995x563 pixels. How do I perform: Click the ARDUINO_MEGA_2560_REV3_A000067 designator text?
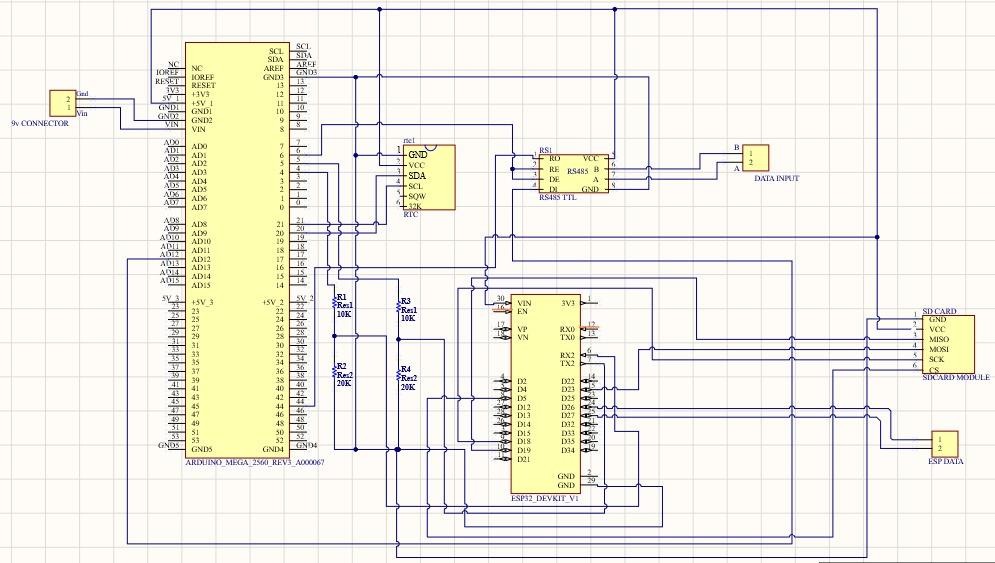pyautogui.click(x=254, y=463)
